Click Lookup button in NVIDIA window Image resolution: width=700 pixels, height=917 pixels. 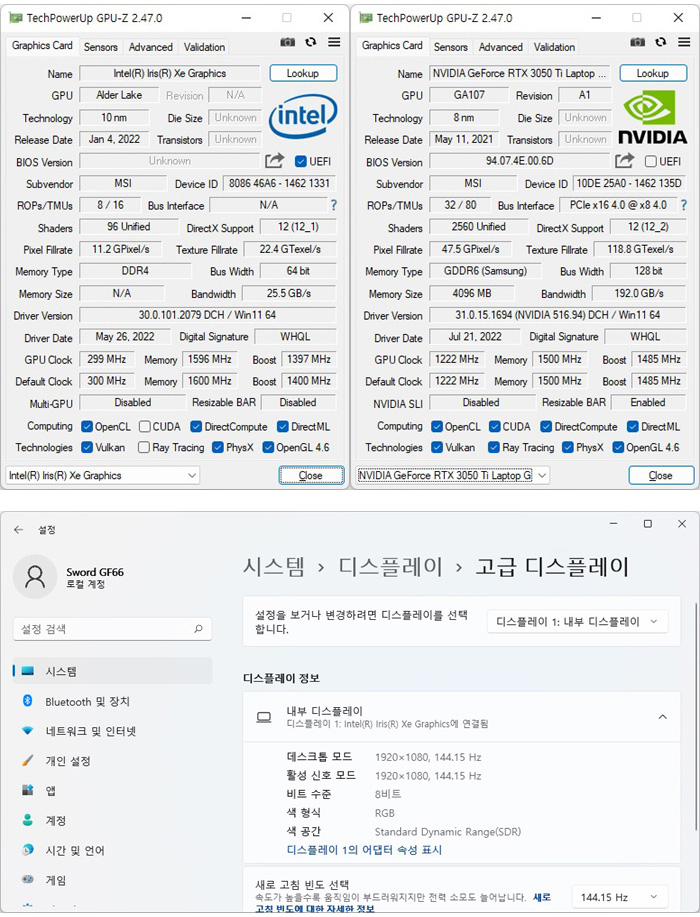653,73
